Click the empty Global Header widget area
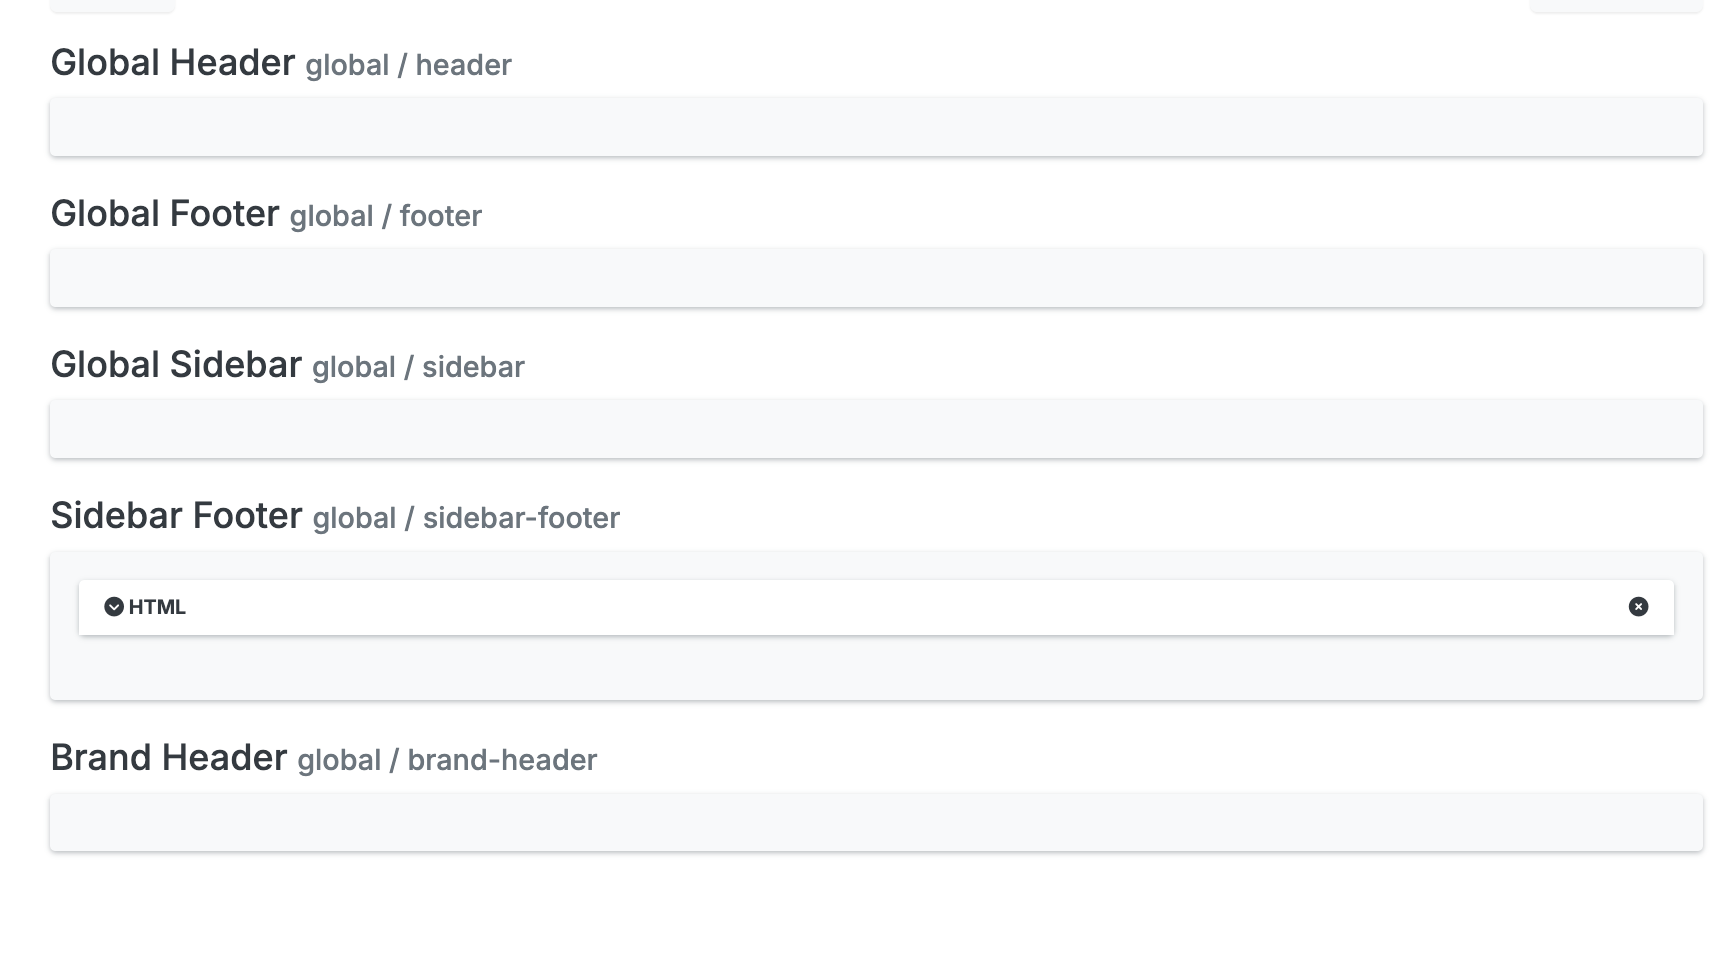Image resolution: width=1720 pixels, height=976 pixels. click(876, 127)
